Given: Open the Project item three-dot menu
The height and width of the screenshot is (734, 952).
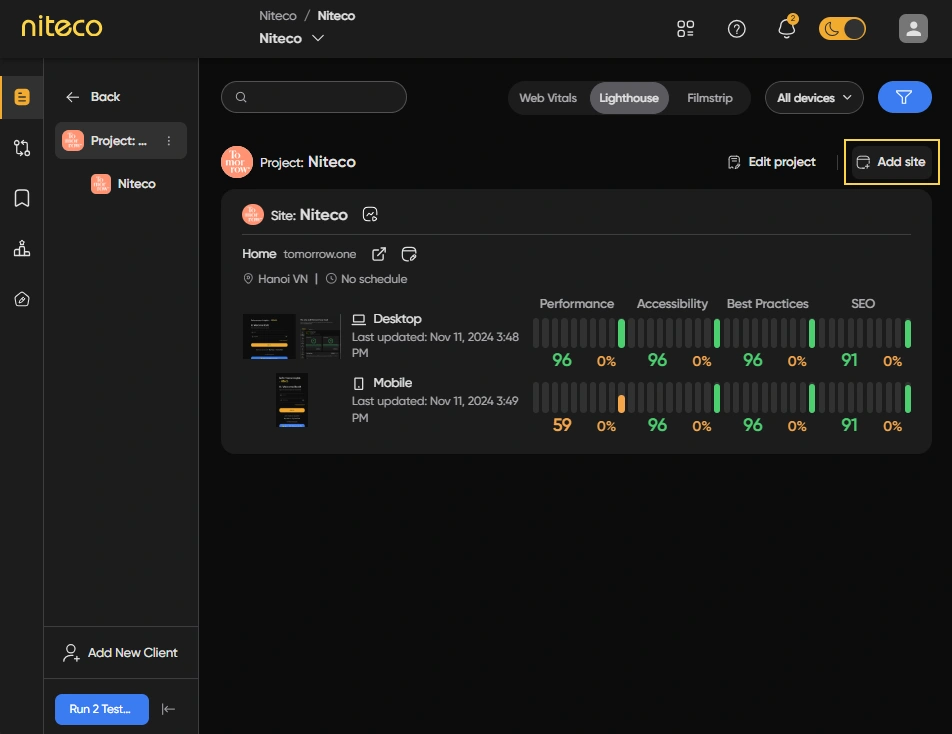Looking at the screenshot, I should point(169,141).
